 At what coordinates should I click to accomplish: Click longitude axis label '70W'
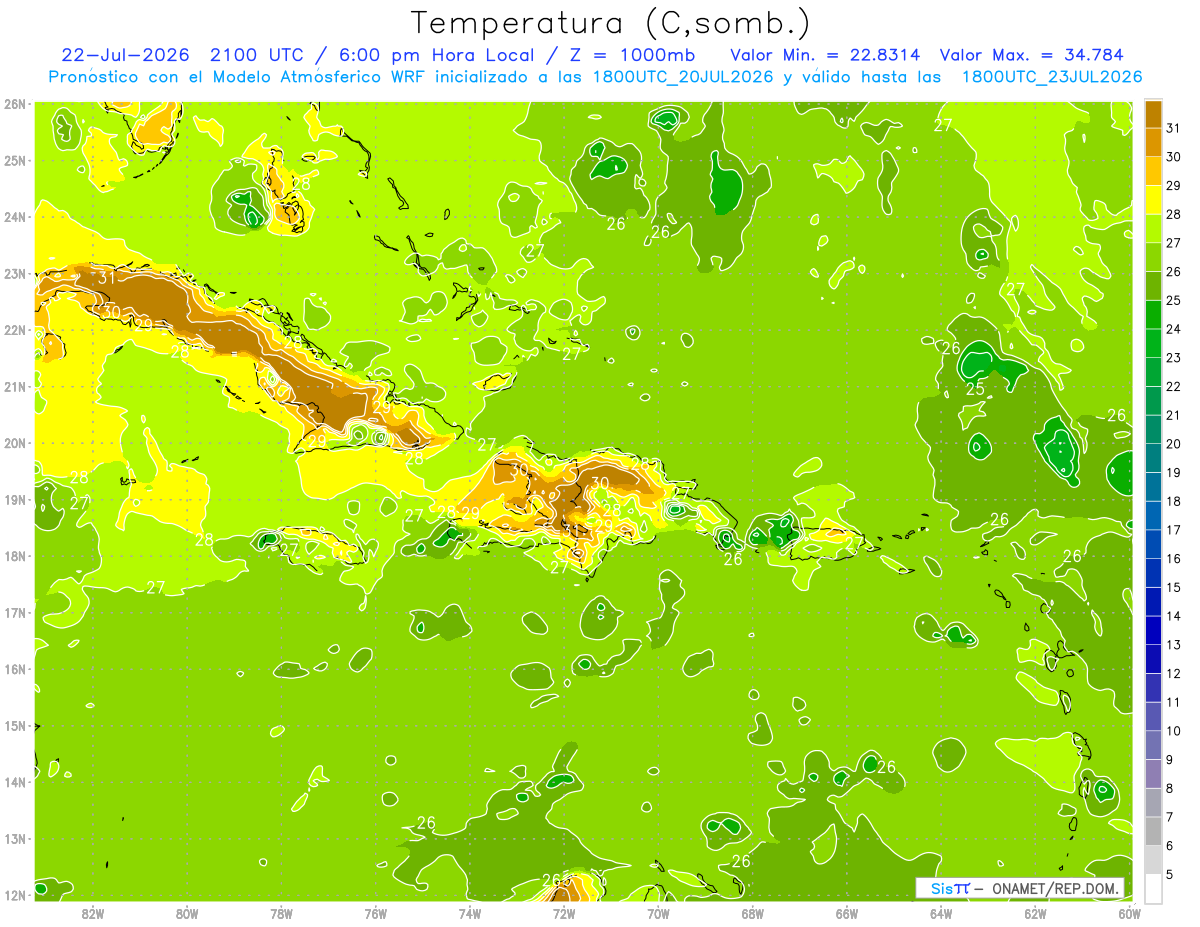click(x=658, y=913)
